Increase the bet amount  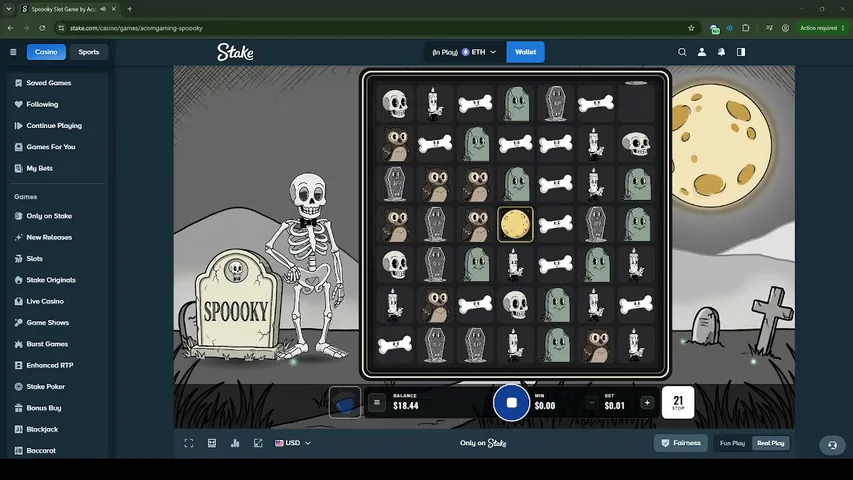(x=647, y=403)
